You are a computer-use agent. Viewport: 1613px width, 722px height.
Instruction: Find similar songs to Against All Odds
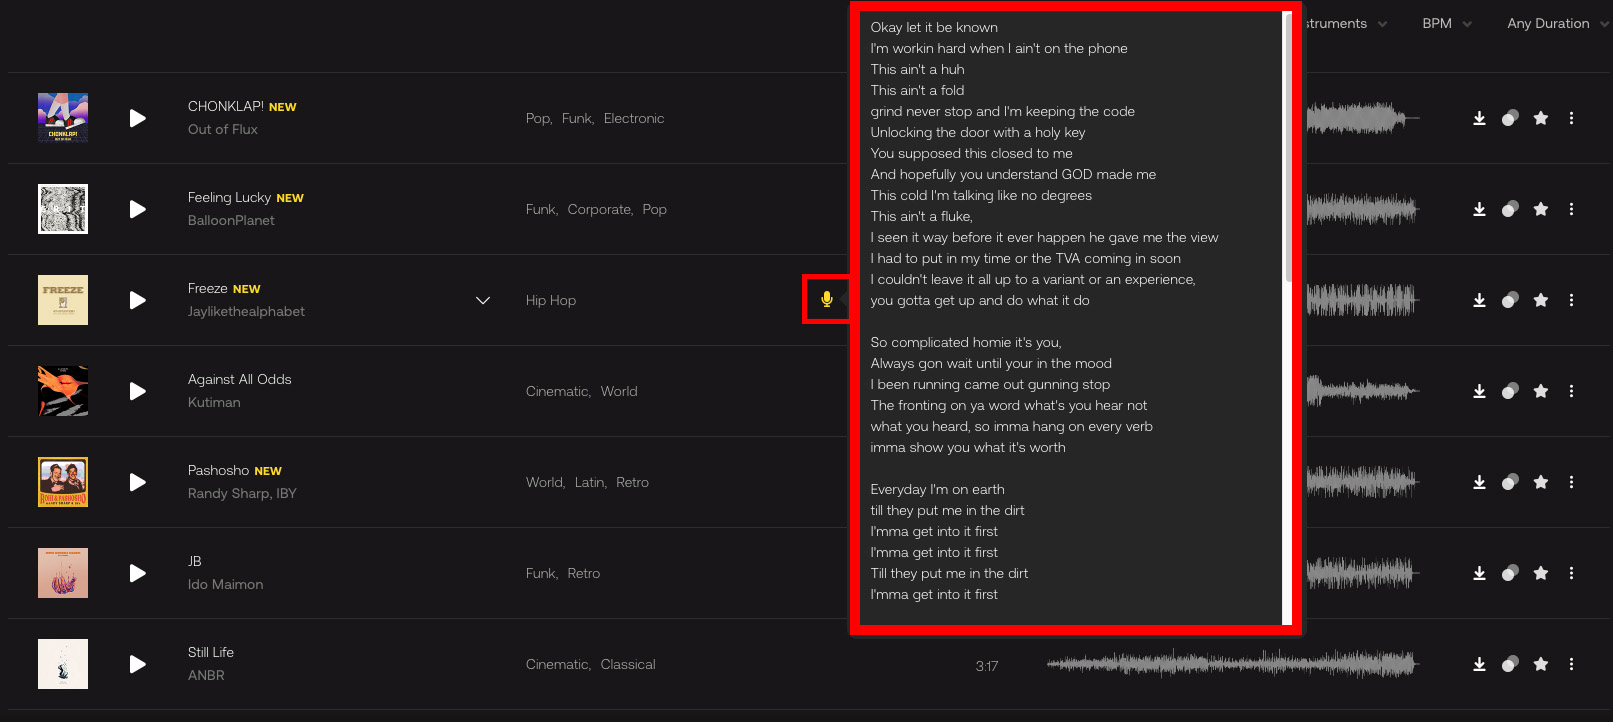(1510, 391)
